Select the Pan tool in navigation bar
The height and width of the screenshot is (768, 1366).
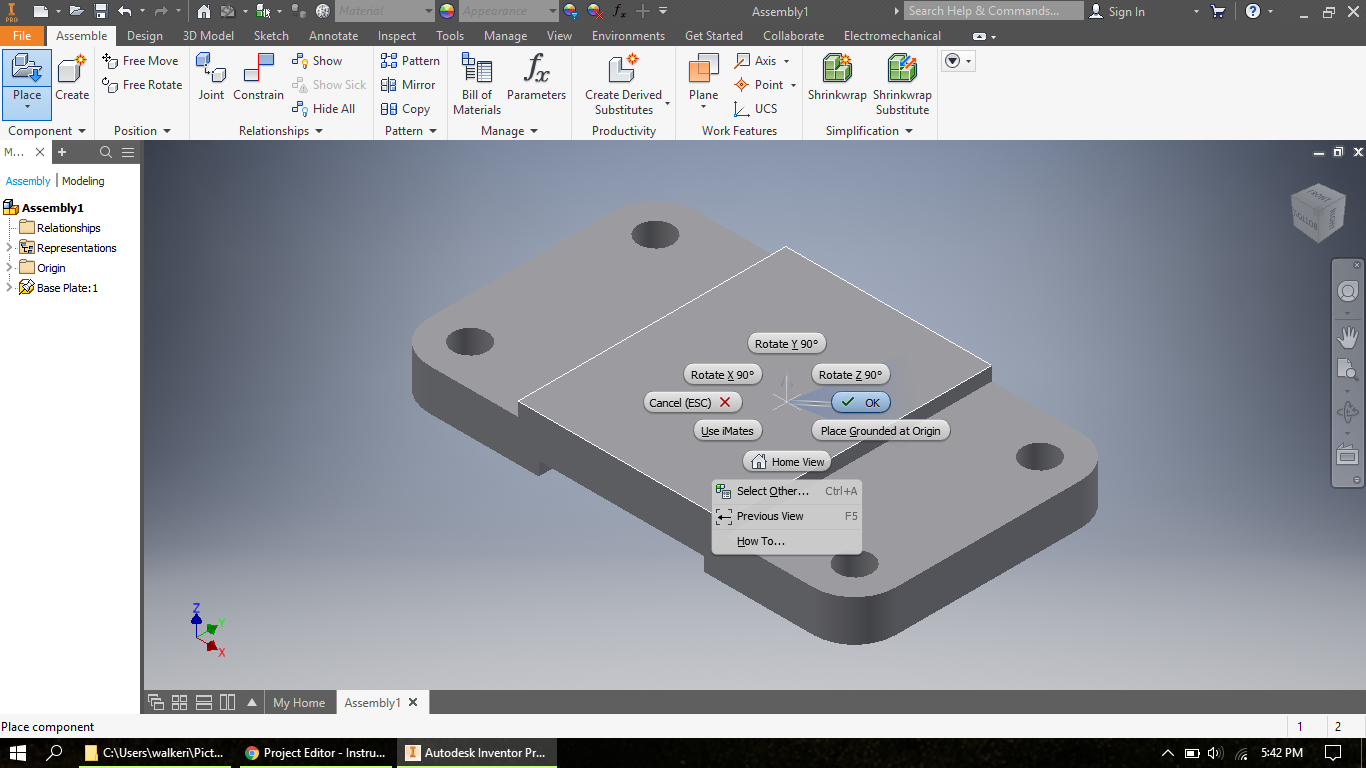1347,337
